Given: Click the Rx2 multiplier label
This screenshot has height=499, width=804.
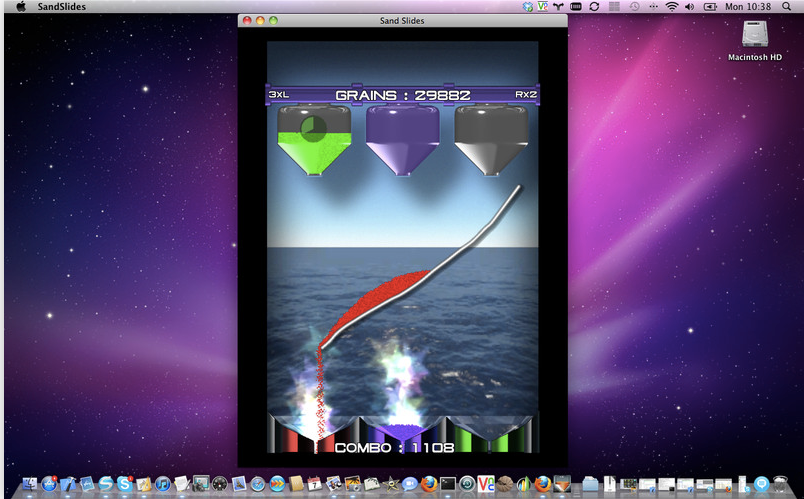Looking at the screenshot, I should coord(525,95).
